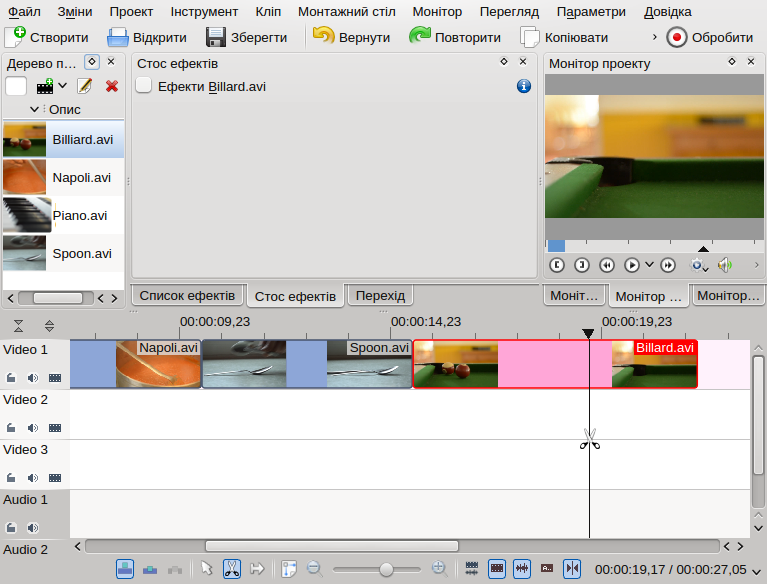Set zone in point in the project monitor

point(557,265)
